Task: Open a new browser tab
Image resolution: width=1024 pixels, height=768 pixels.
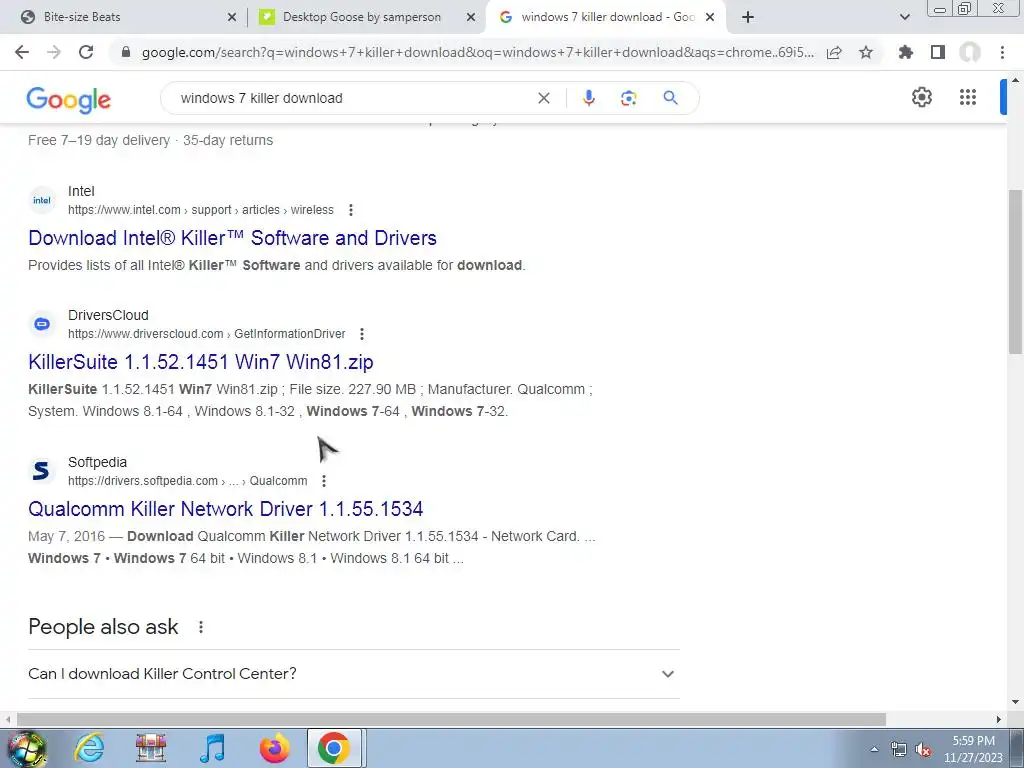Action: coord(748,17)
